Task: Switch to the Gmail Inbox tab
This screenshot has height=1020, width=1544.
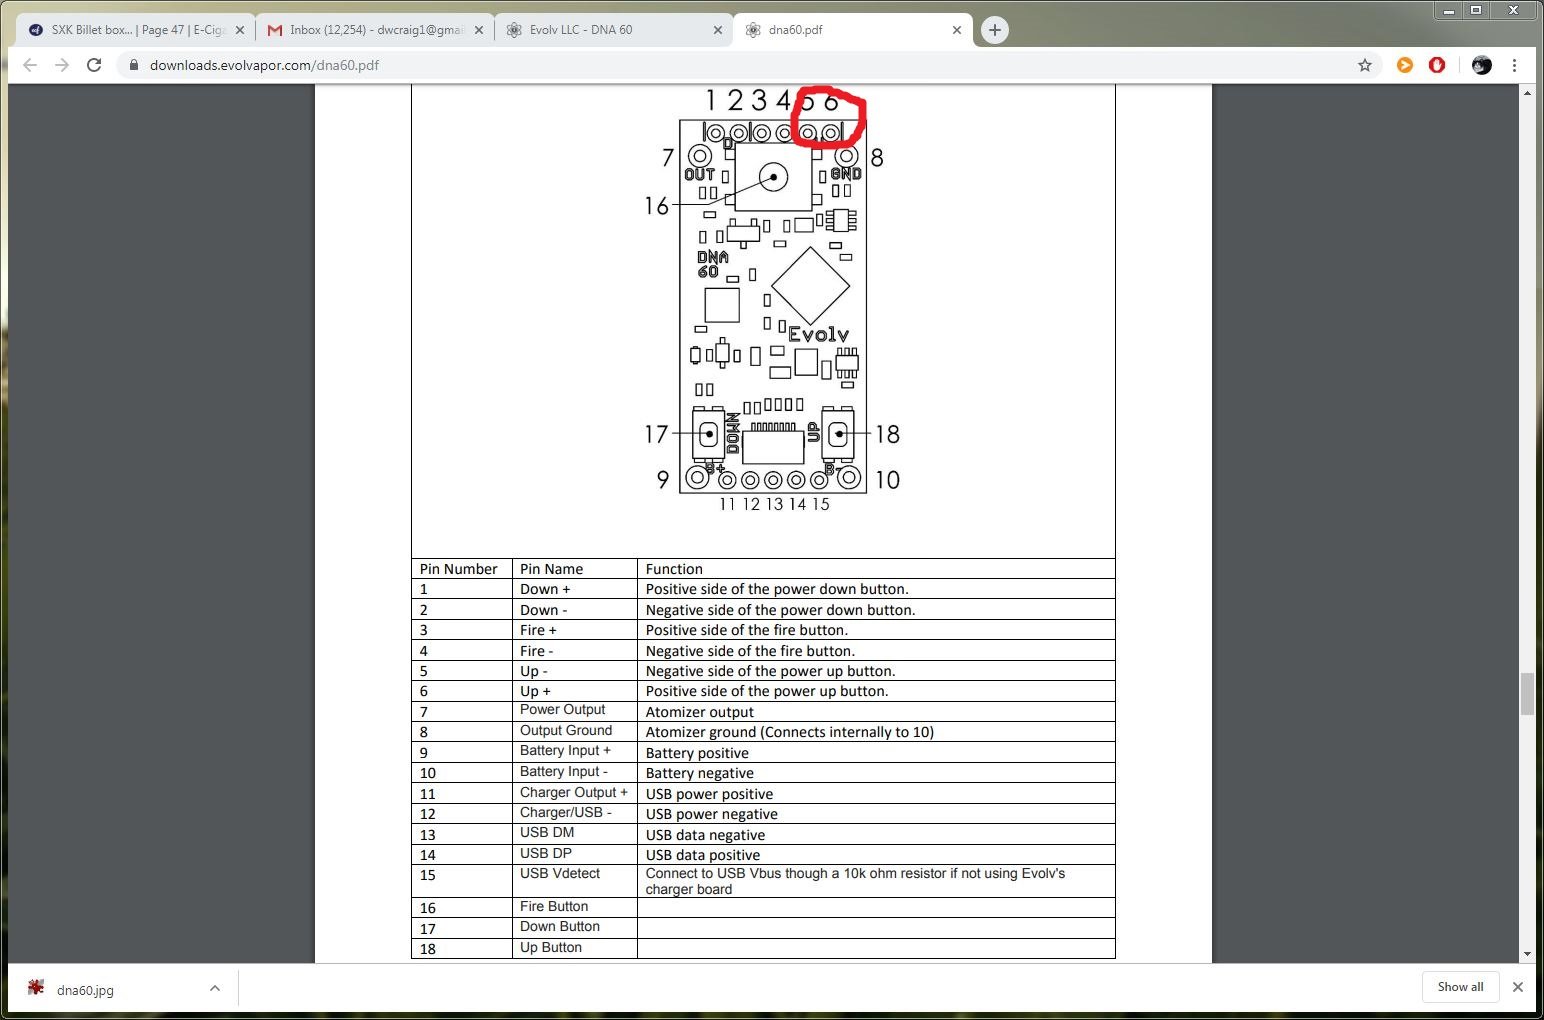Action: [x=370, y=30]
